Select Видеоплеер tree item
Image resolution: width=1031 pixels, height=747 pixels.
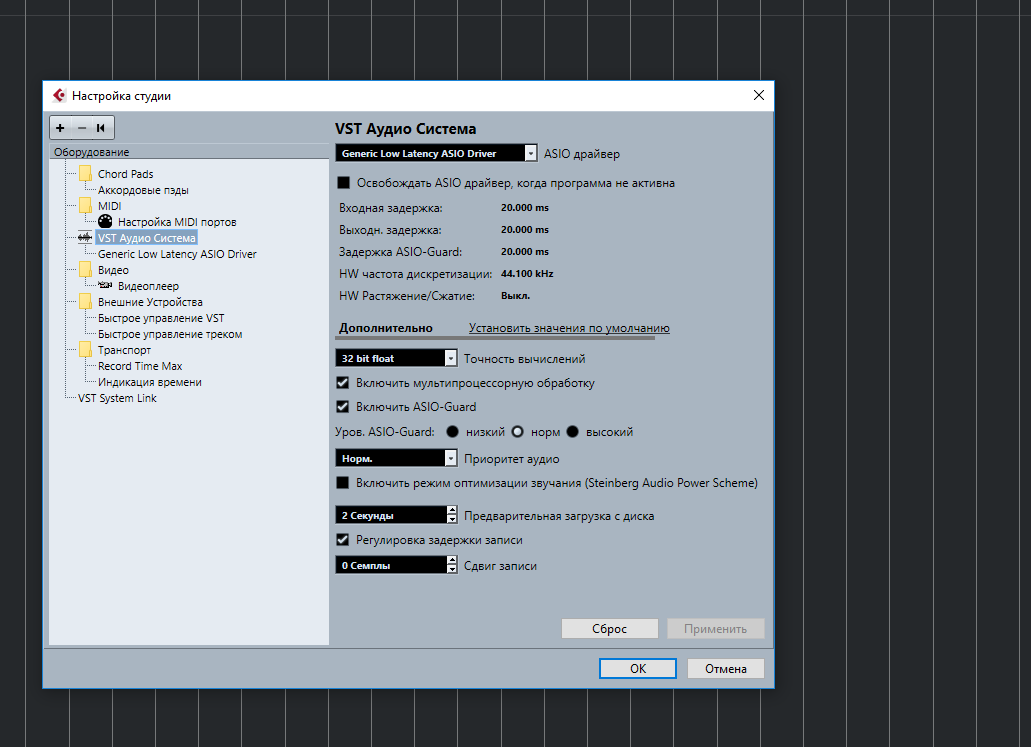pyautogui.click(x=148, y=286)
